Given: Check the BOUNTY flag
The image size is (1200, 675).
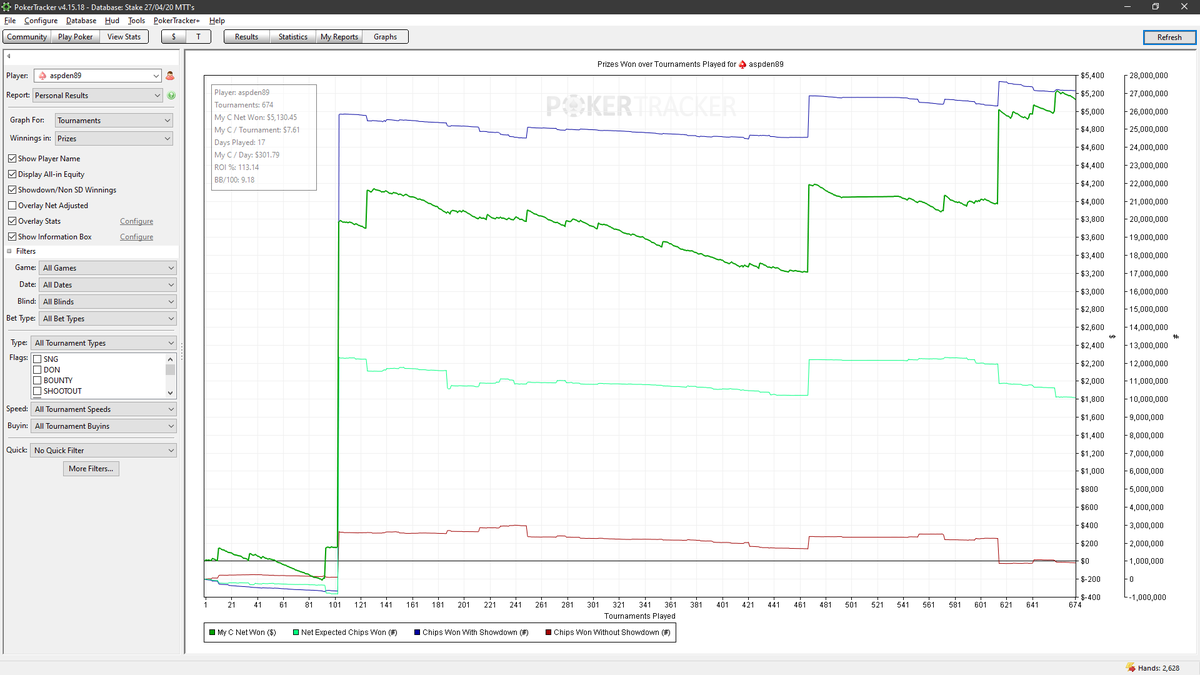Looking at the screenshot, I should pyautogui.click(x=38, y=381).
